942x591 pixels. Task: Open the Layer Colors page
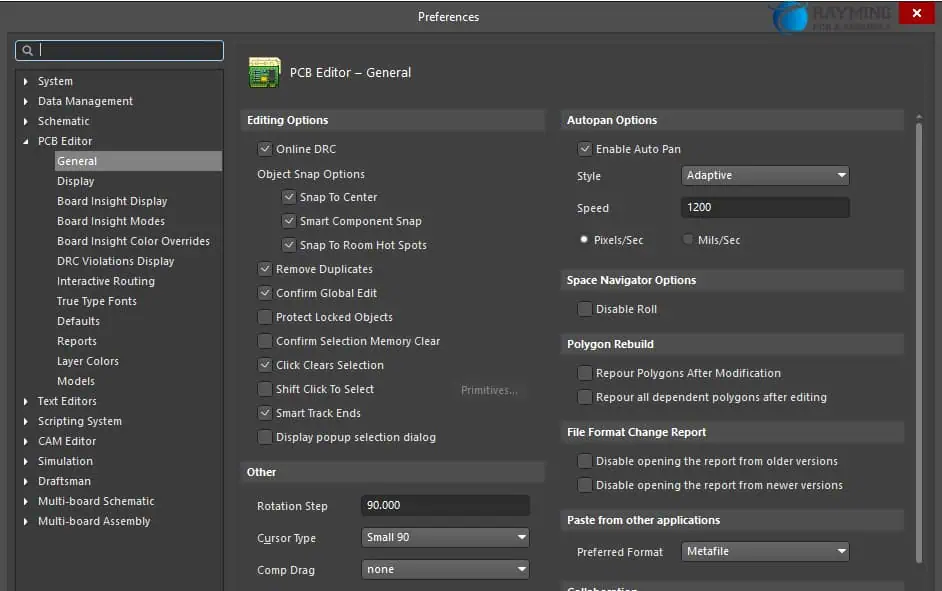click(87, 361)
